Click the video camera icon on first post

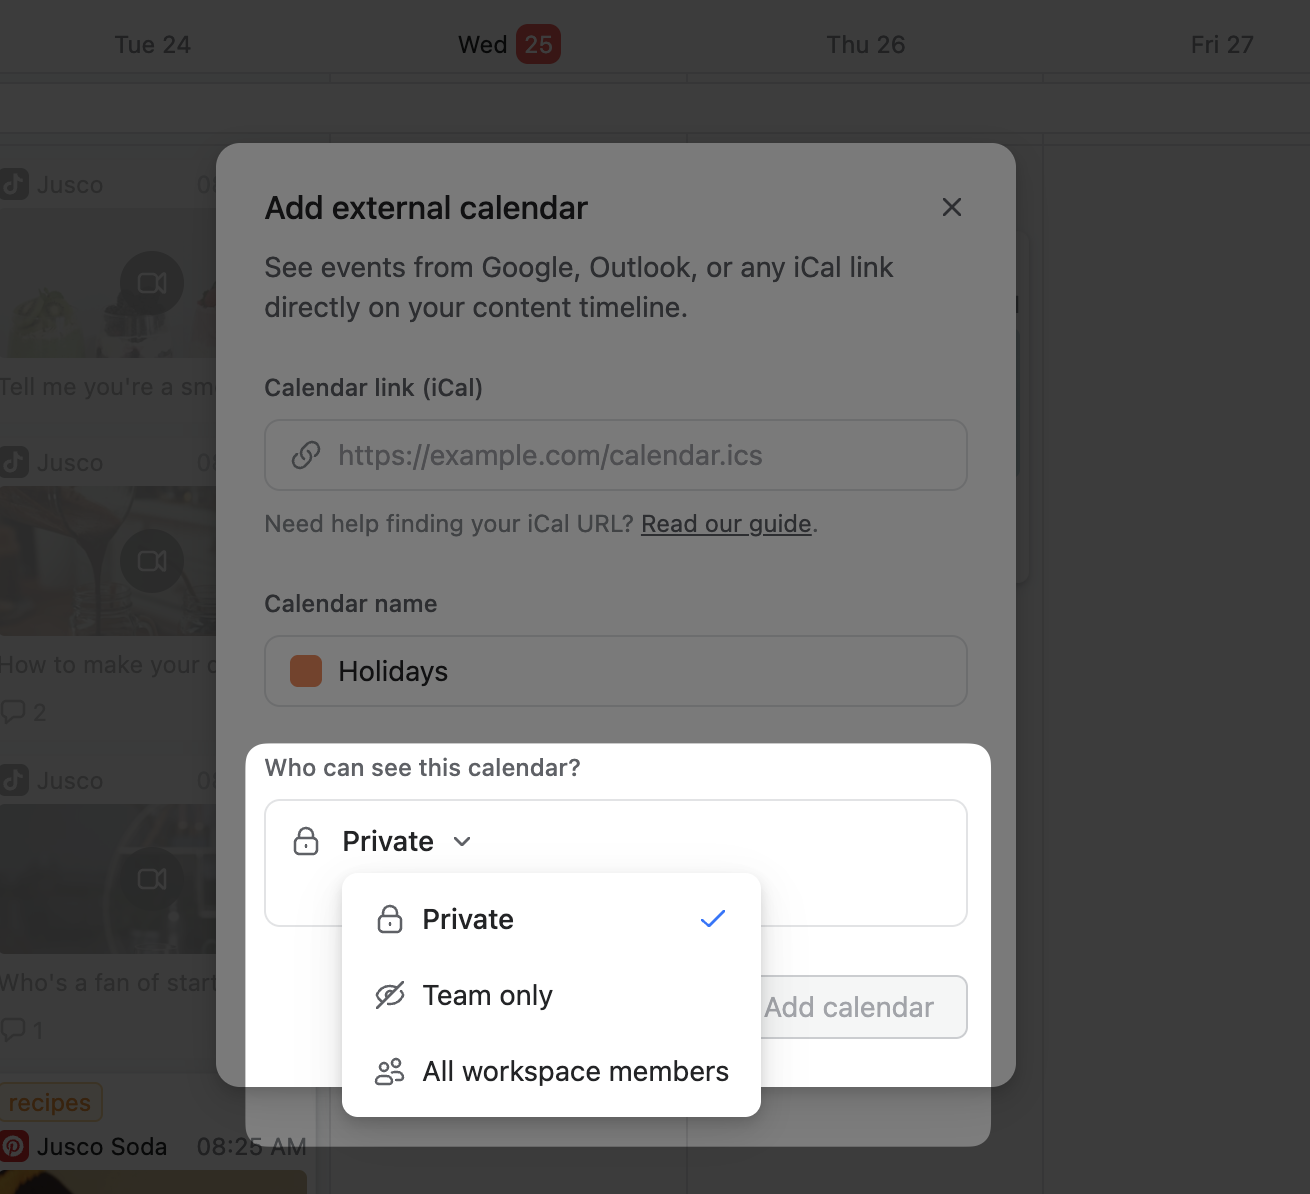point(152,284)
